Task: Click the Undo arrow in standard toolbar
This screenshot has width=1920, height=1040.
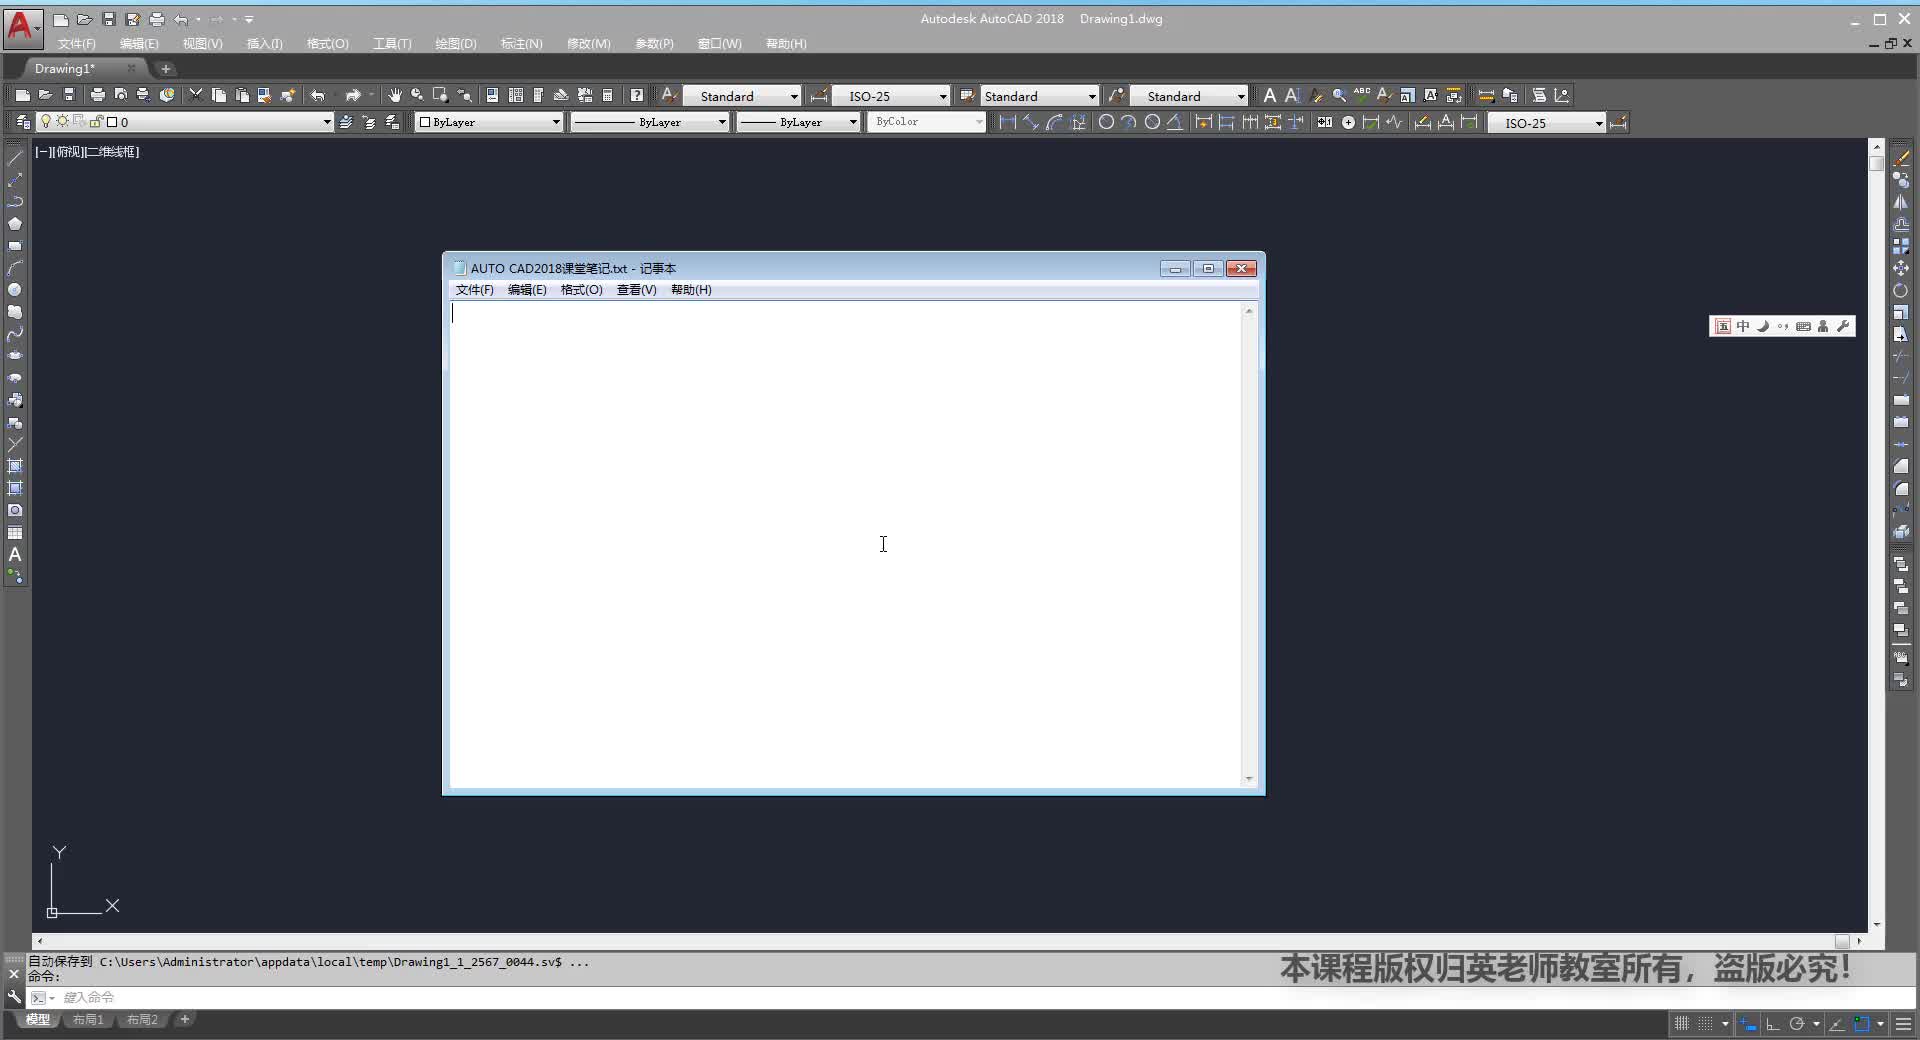Action: point(318,95)
